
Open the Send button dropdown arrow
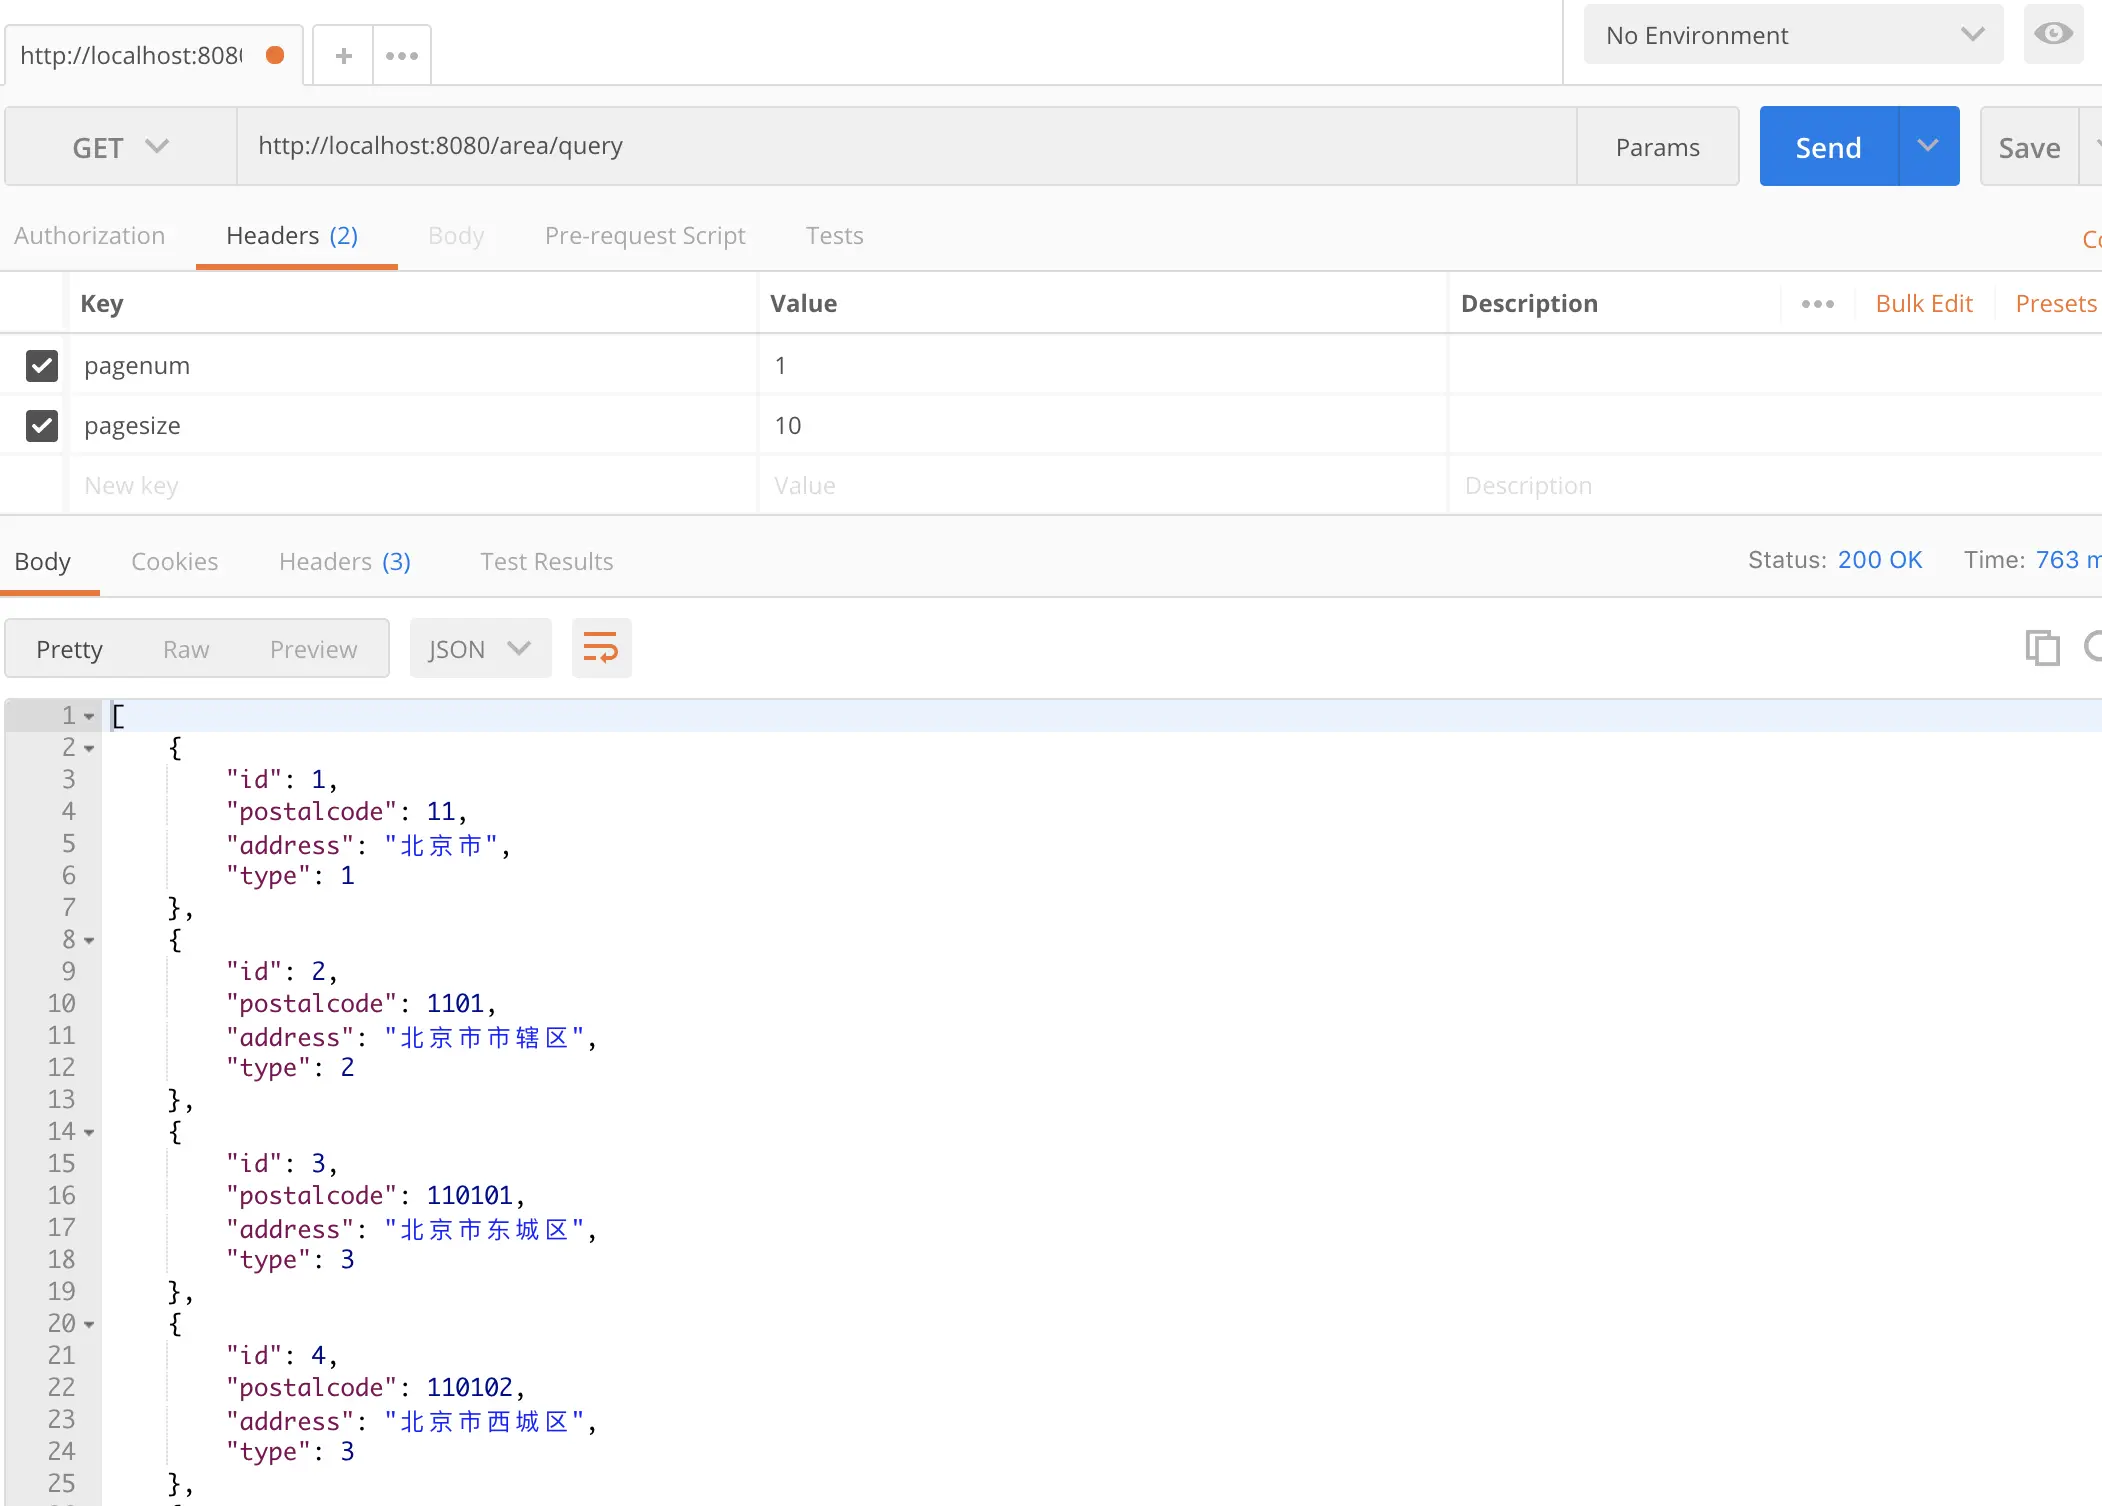click(1928, 146)
